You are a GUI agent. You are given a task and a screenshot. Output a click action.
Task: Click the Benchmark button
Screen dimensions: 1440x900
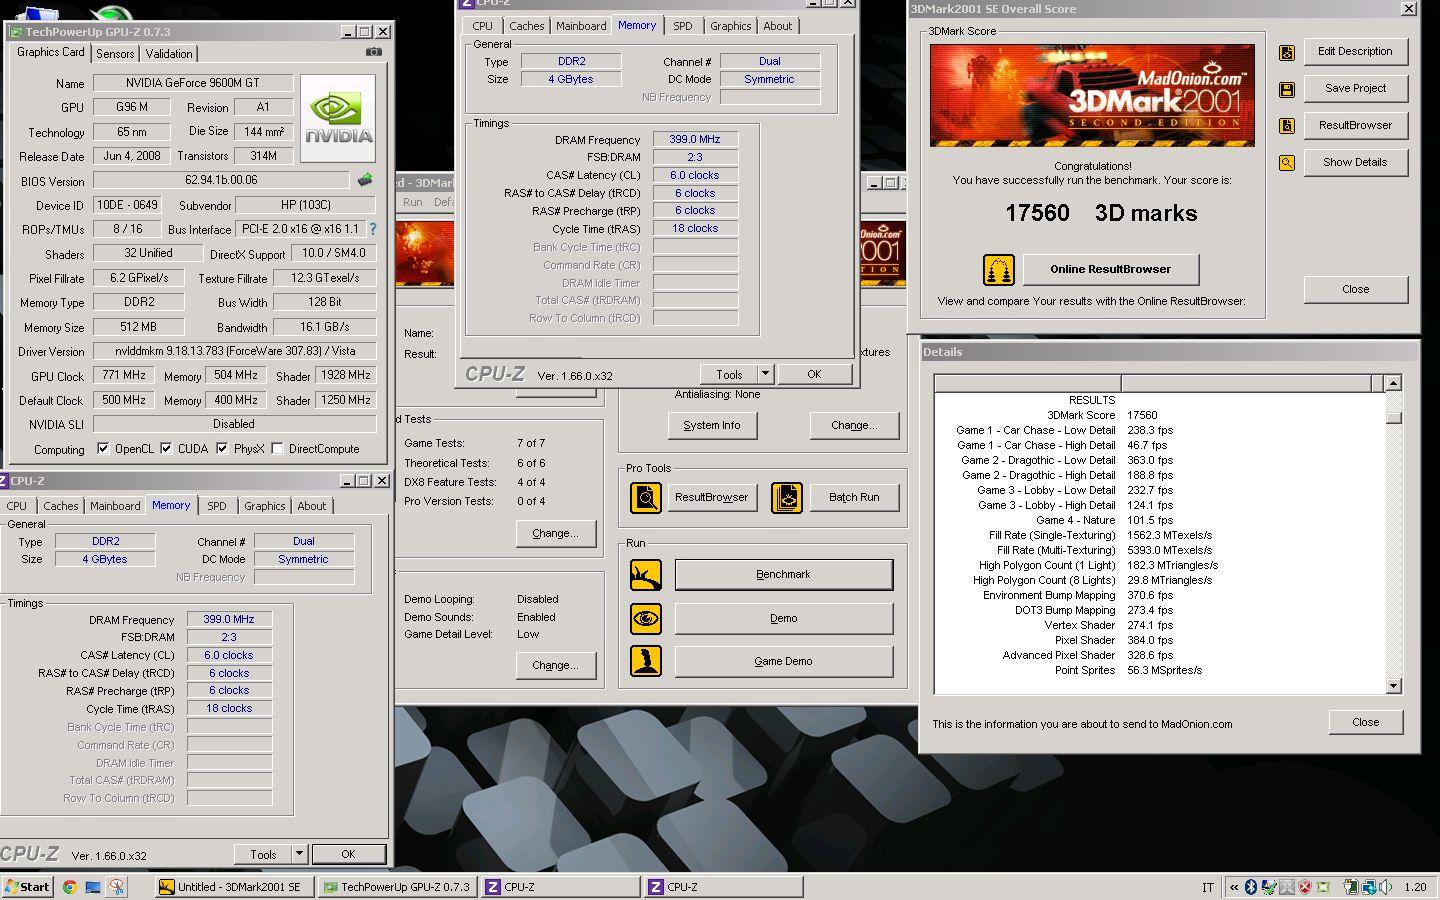(784, 575)
